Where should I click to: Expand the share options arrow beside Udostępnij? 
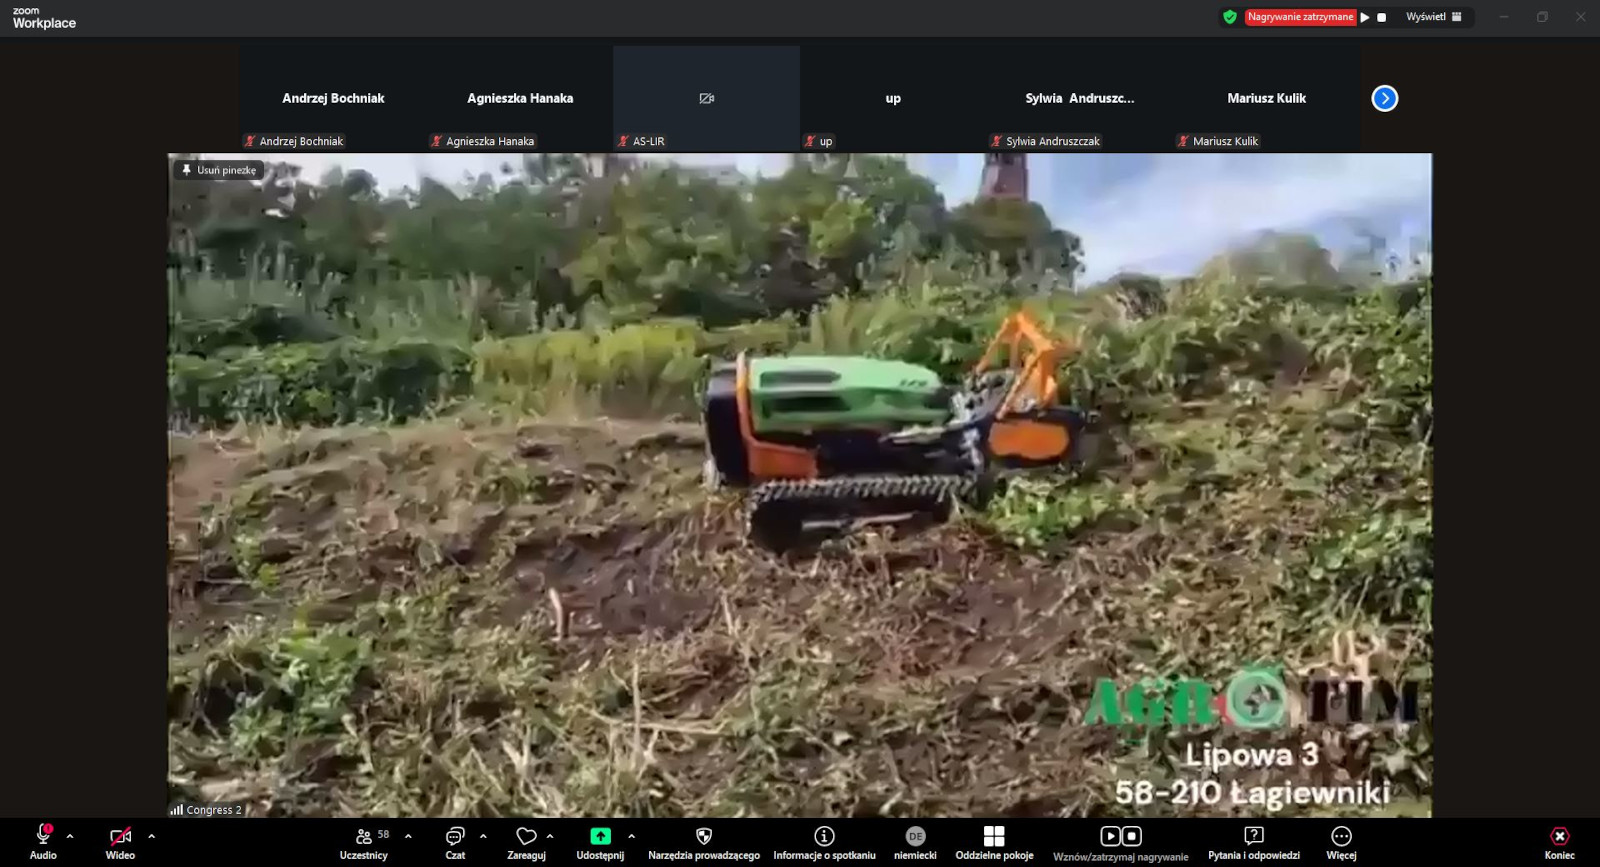pyautogui.click(x=631, y=836)
